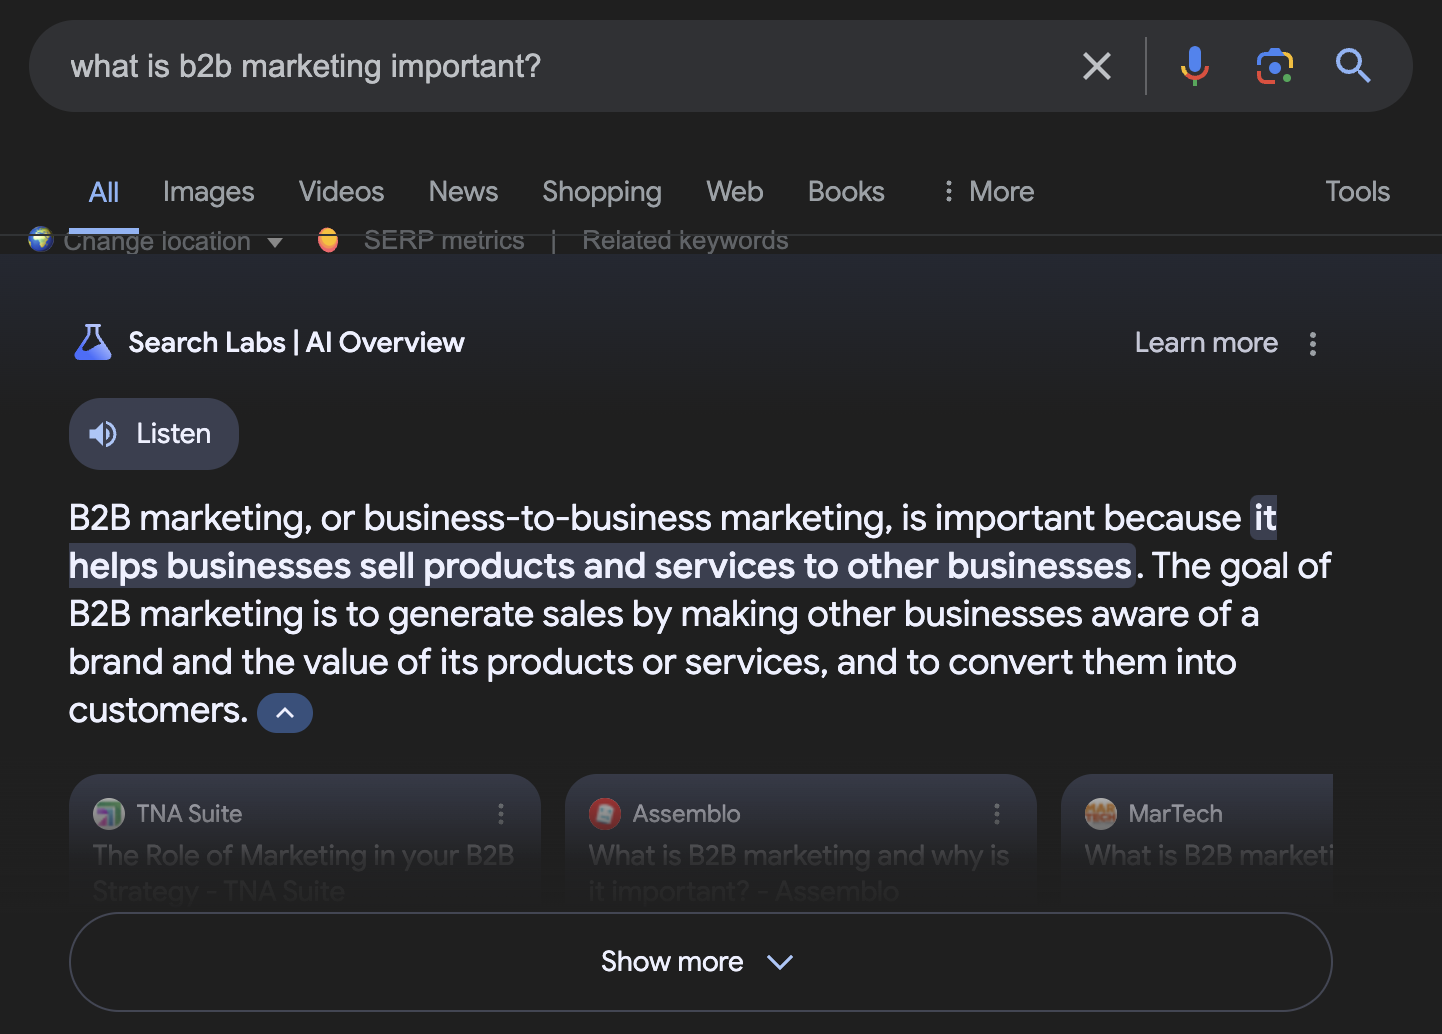Image resolution: width=1442 pixels, height=1034 pixels.
Task: Click the MarTech site favicon
Action: [x=1101, y=814]
